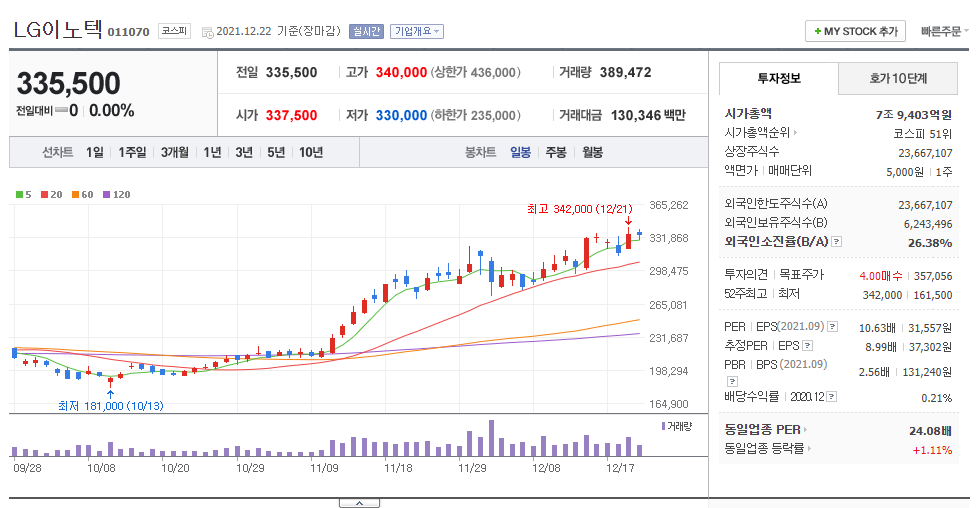Click the 거래량 value 389,472
Image resolution: width=979 pixels, height=508 pixels.
(626, 72)
